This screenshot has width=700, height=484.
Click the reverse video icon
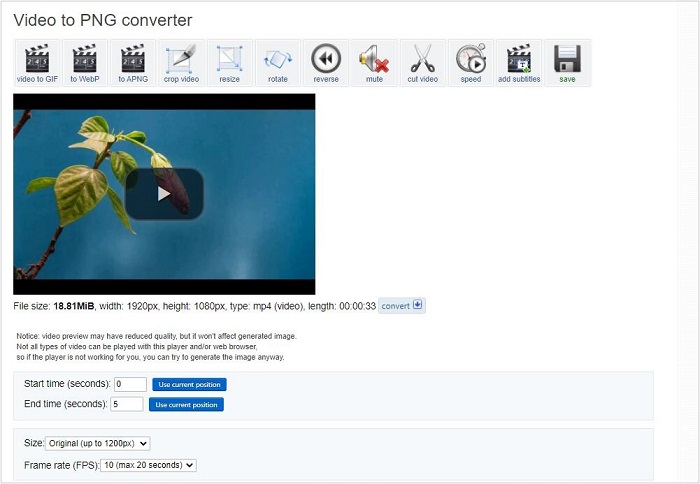coord(326,63)
